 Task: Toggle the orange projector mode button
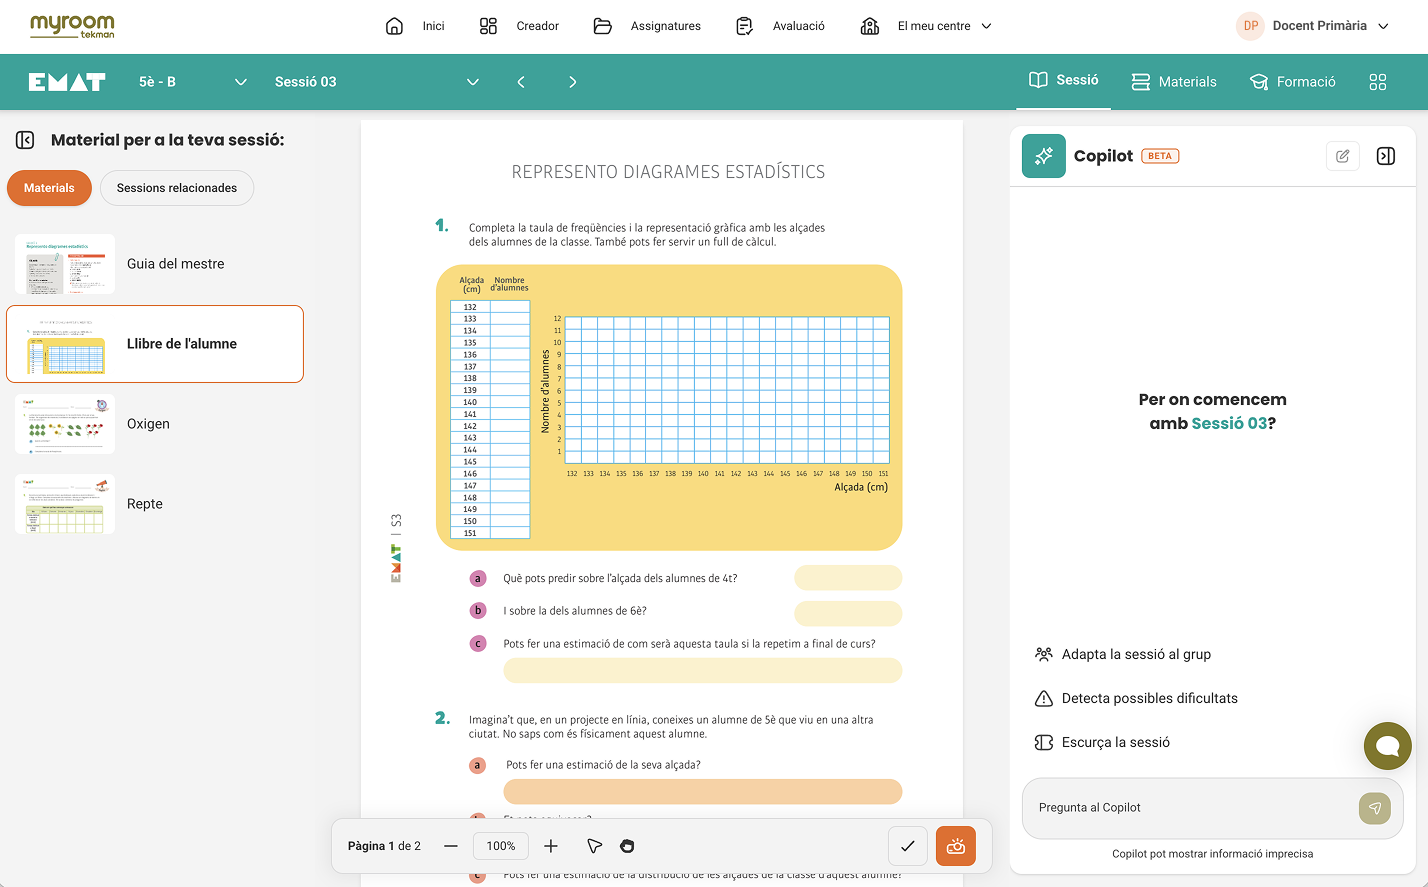[x=956, y=846]
